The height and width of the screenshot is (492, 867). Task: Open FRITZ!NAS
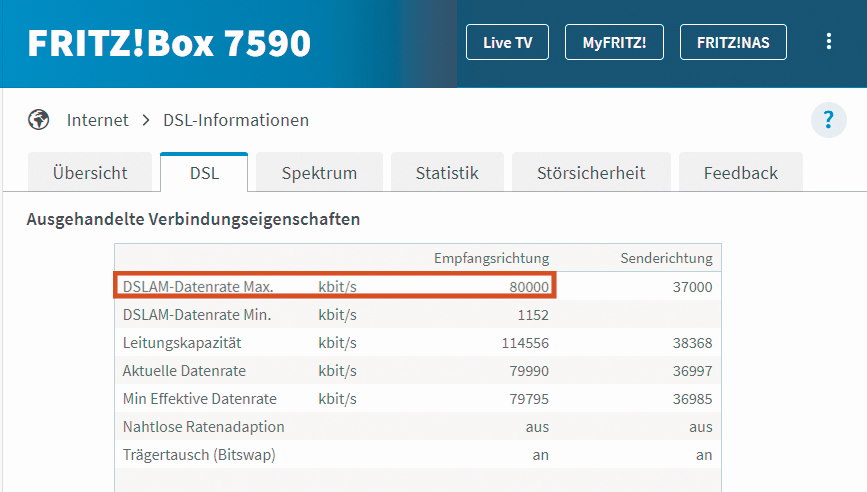(x=733, y=42)
